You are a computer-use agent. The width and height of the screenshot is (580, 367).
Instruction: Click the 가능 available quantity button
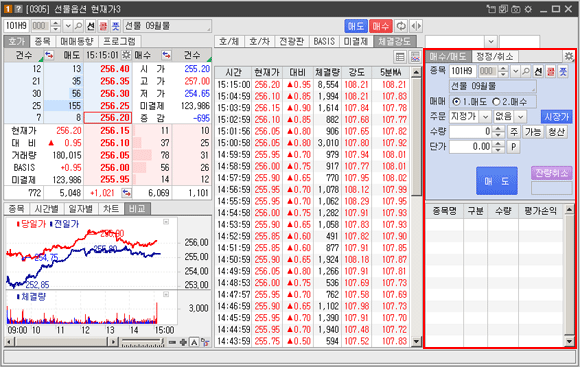[x=533, y=132]
